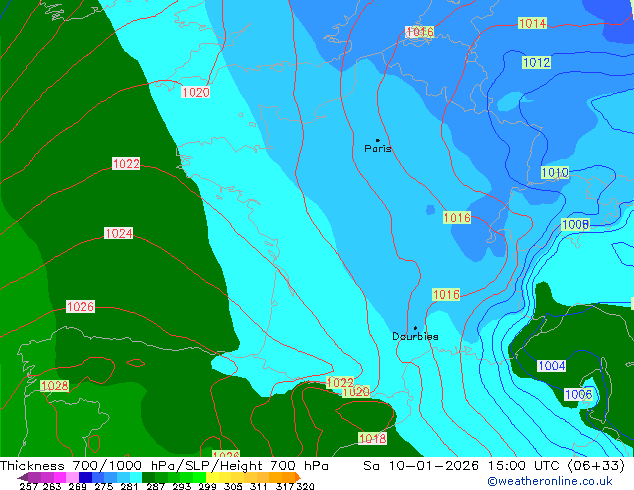This screenshot has height=490, width=634.
Task: Click the 311 legend value
Action: (259, 486)
